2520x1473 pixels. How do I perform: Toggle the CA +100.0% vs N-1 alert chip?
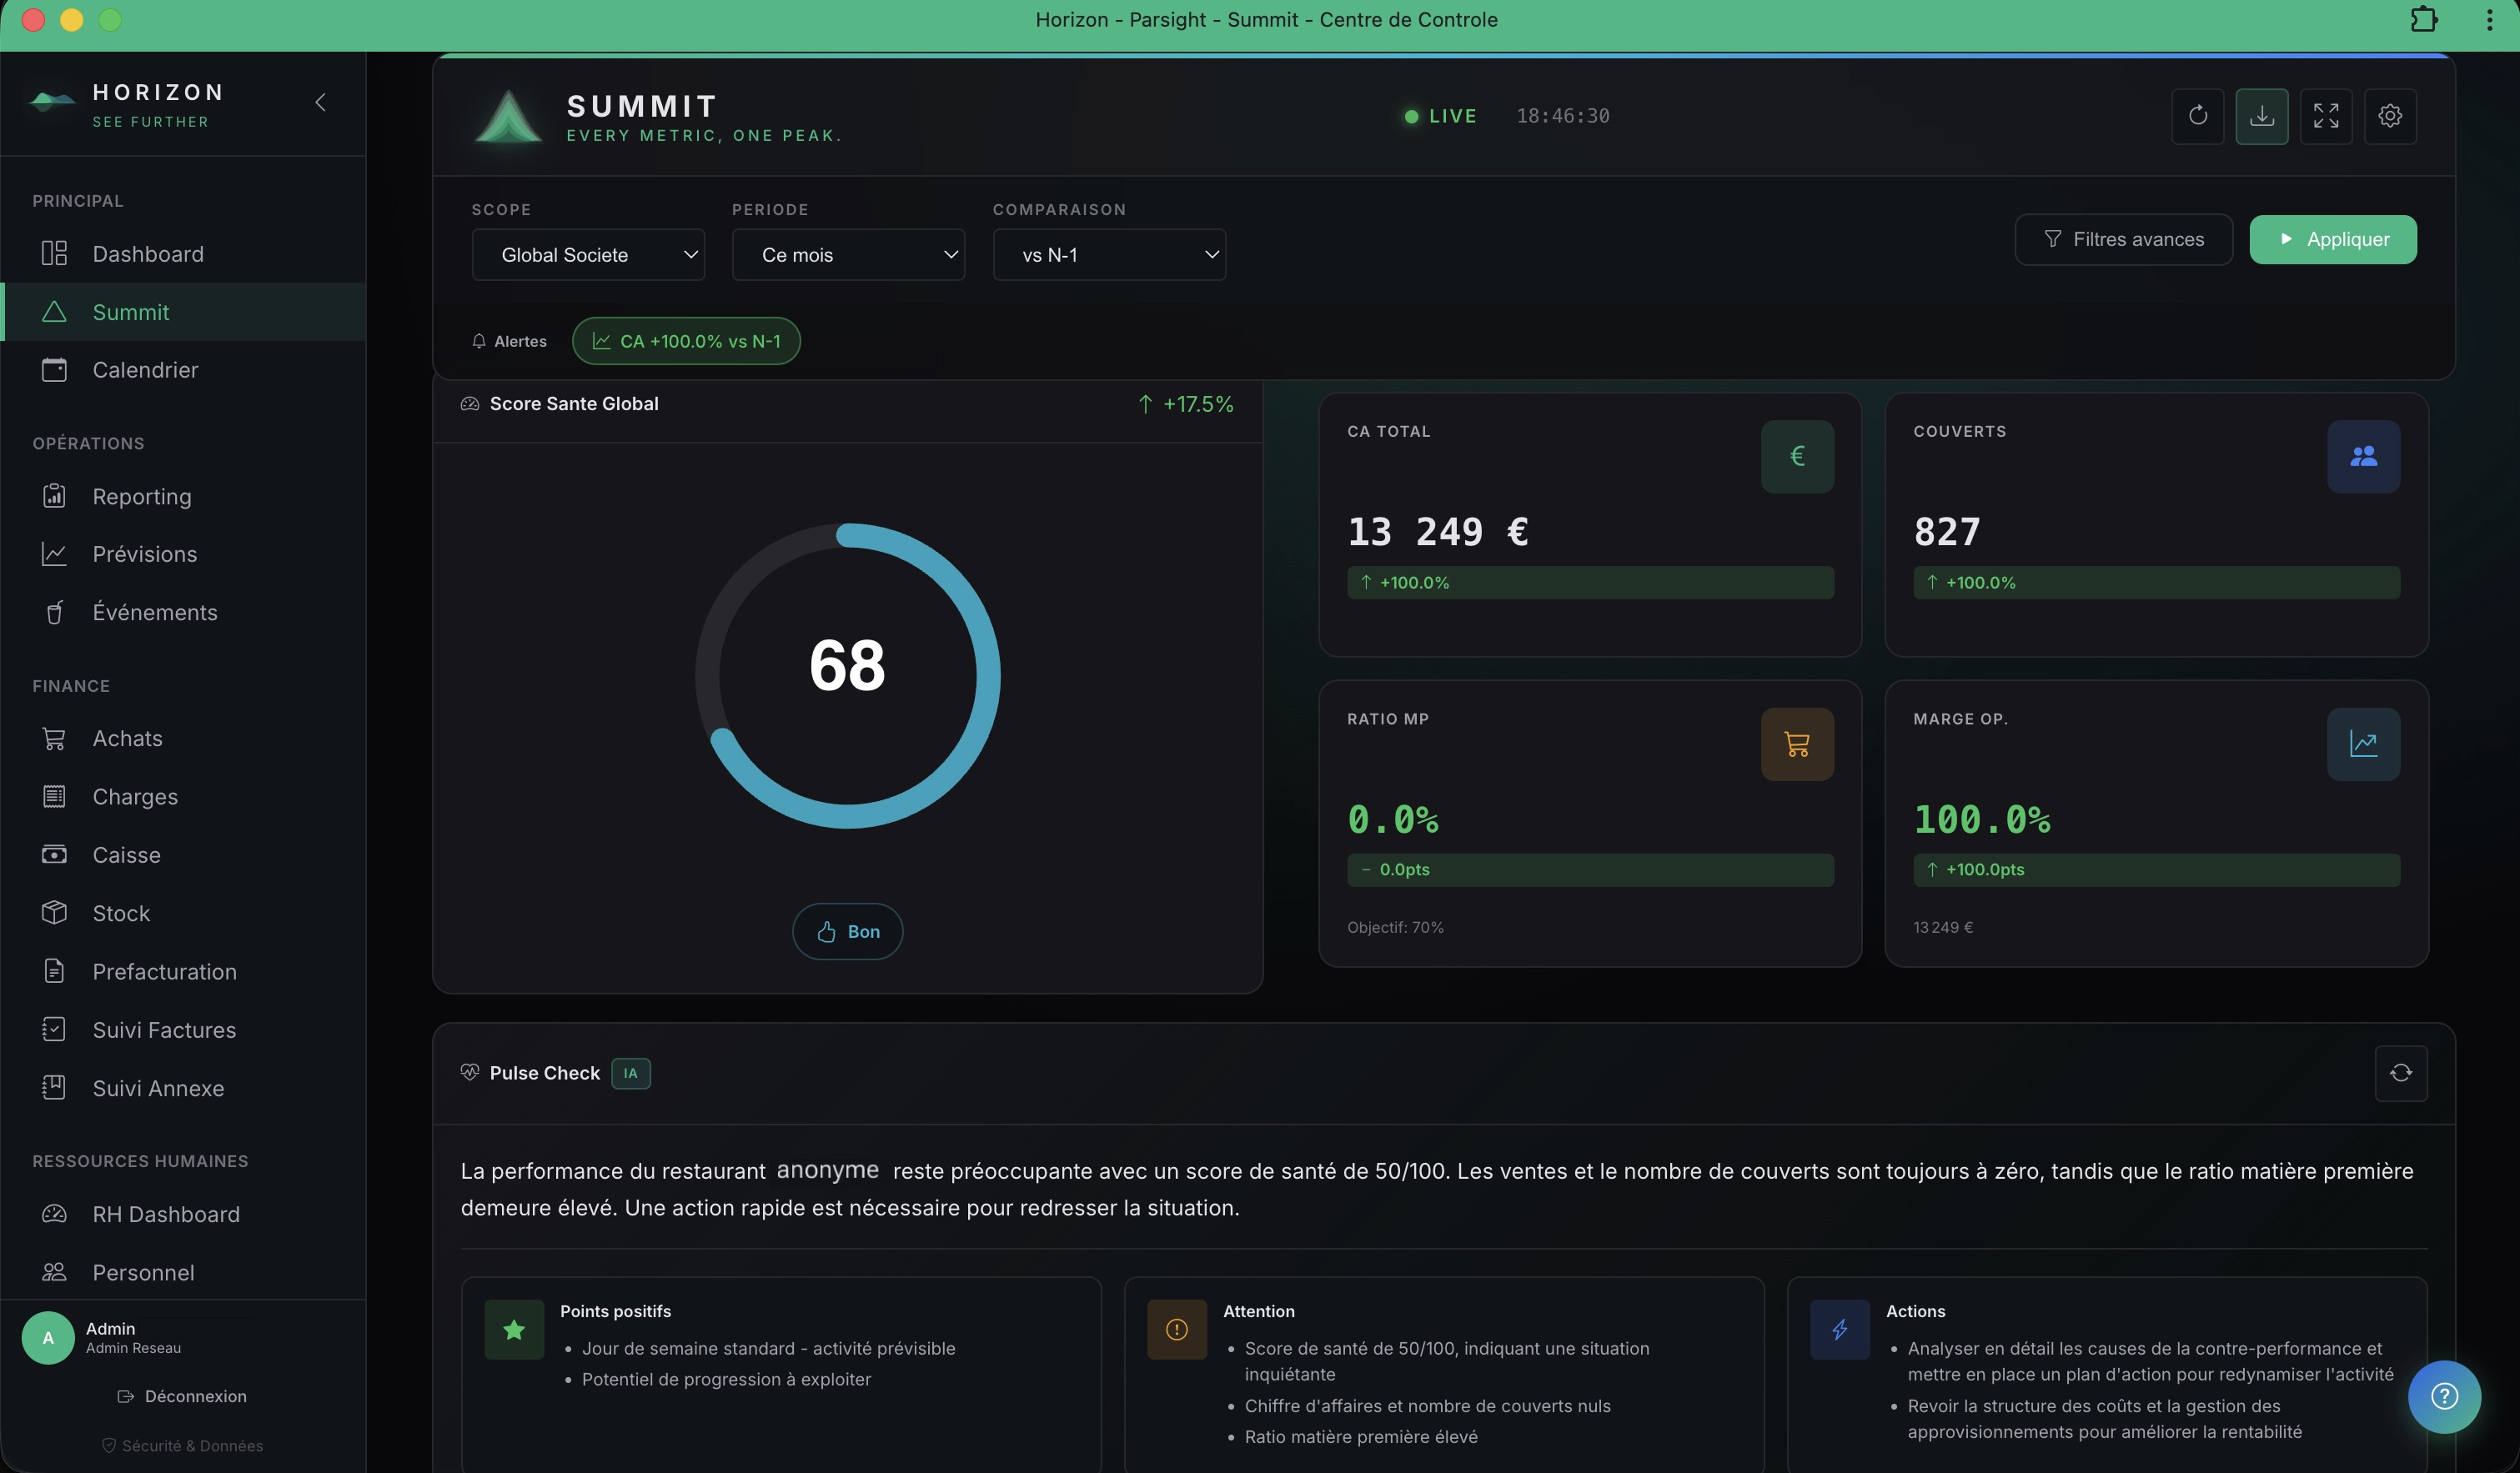[x=686, y=341]
